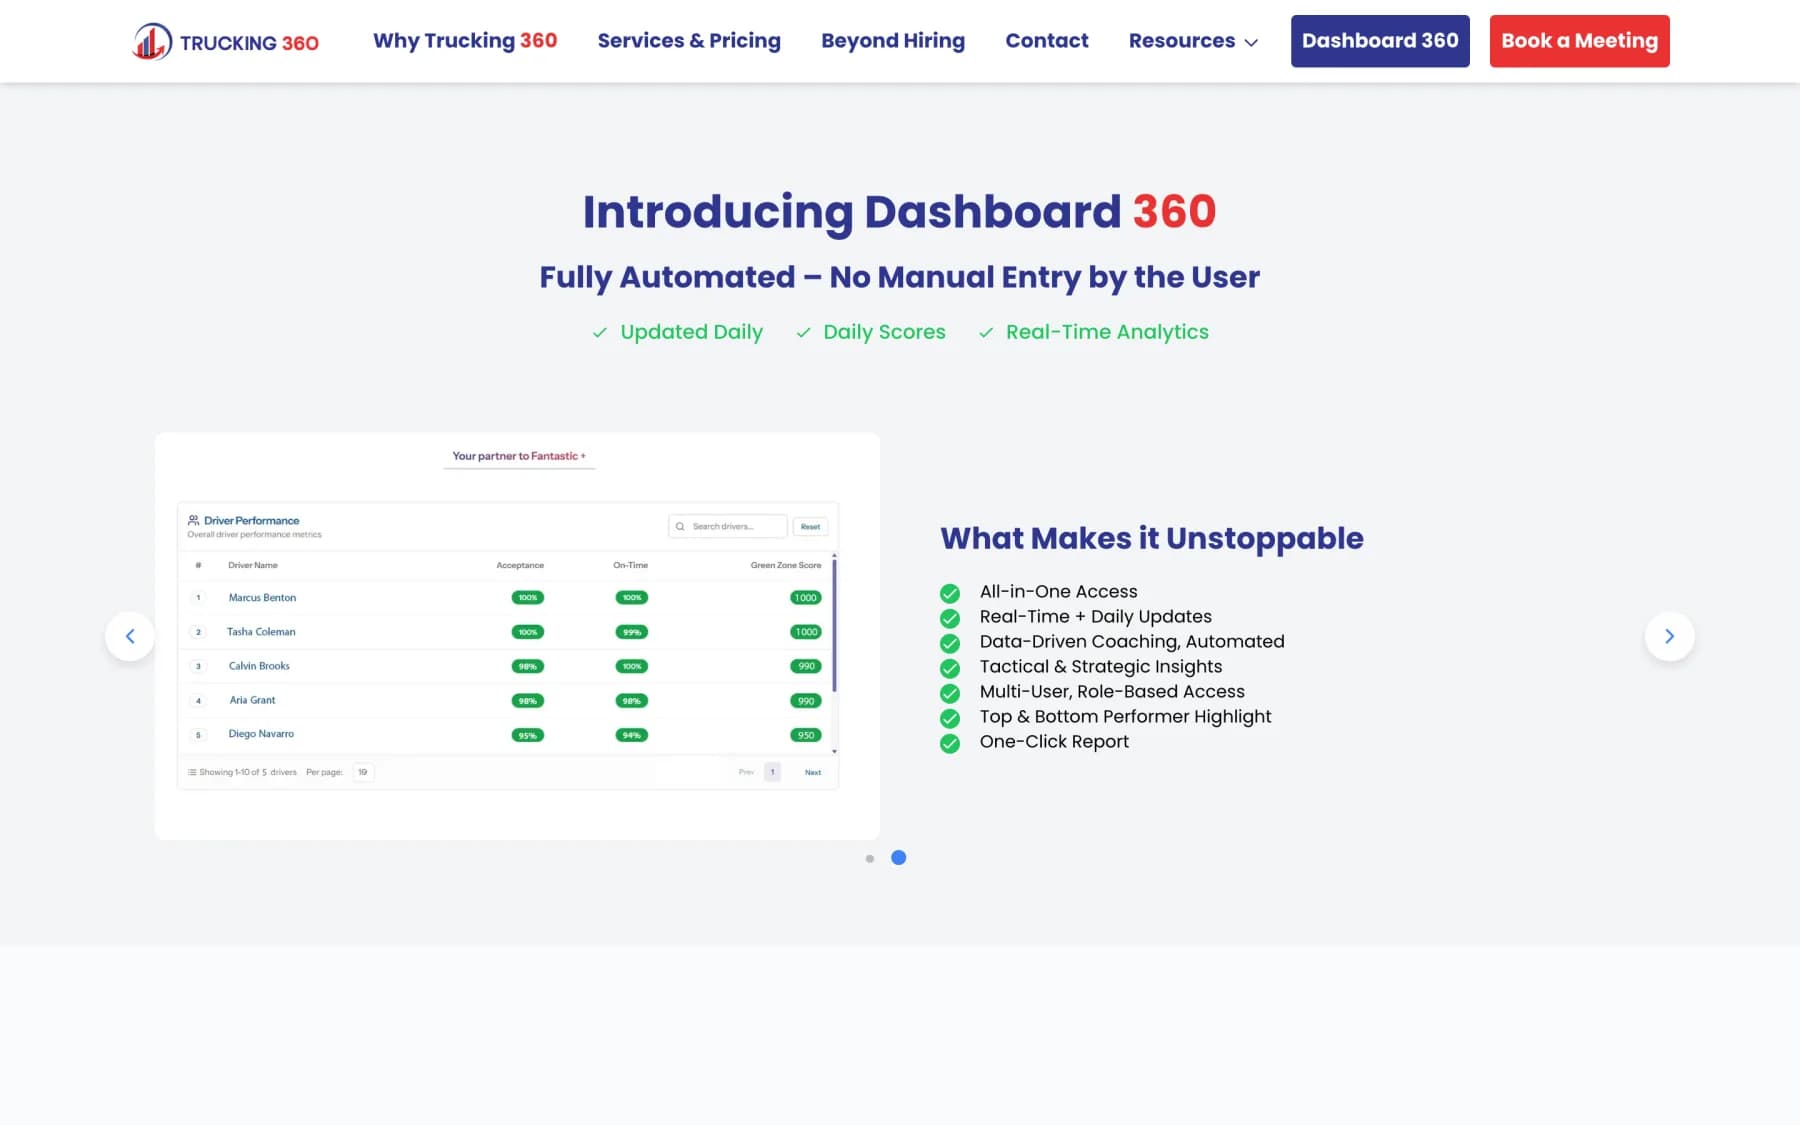Click "Top & Bottom Performer Highlight" item

click(x=1125, y=717)
